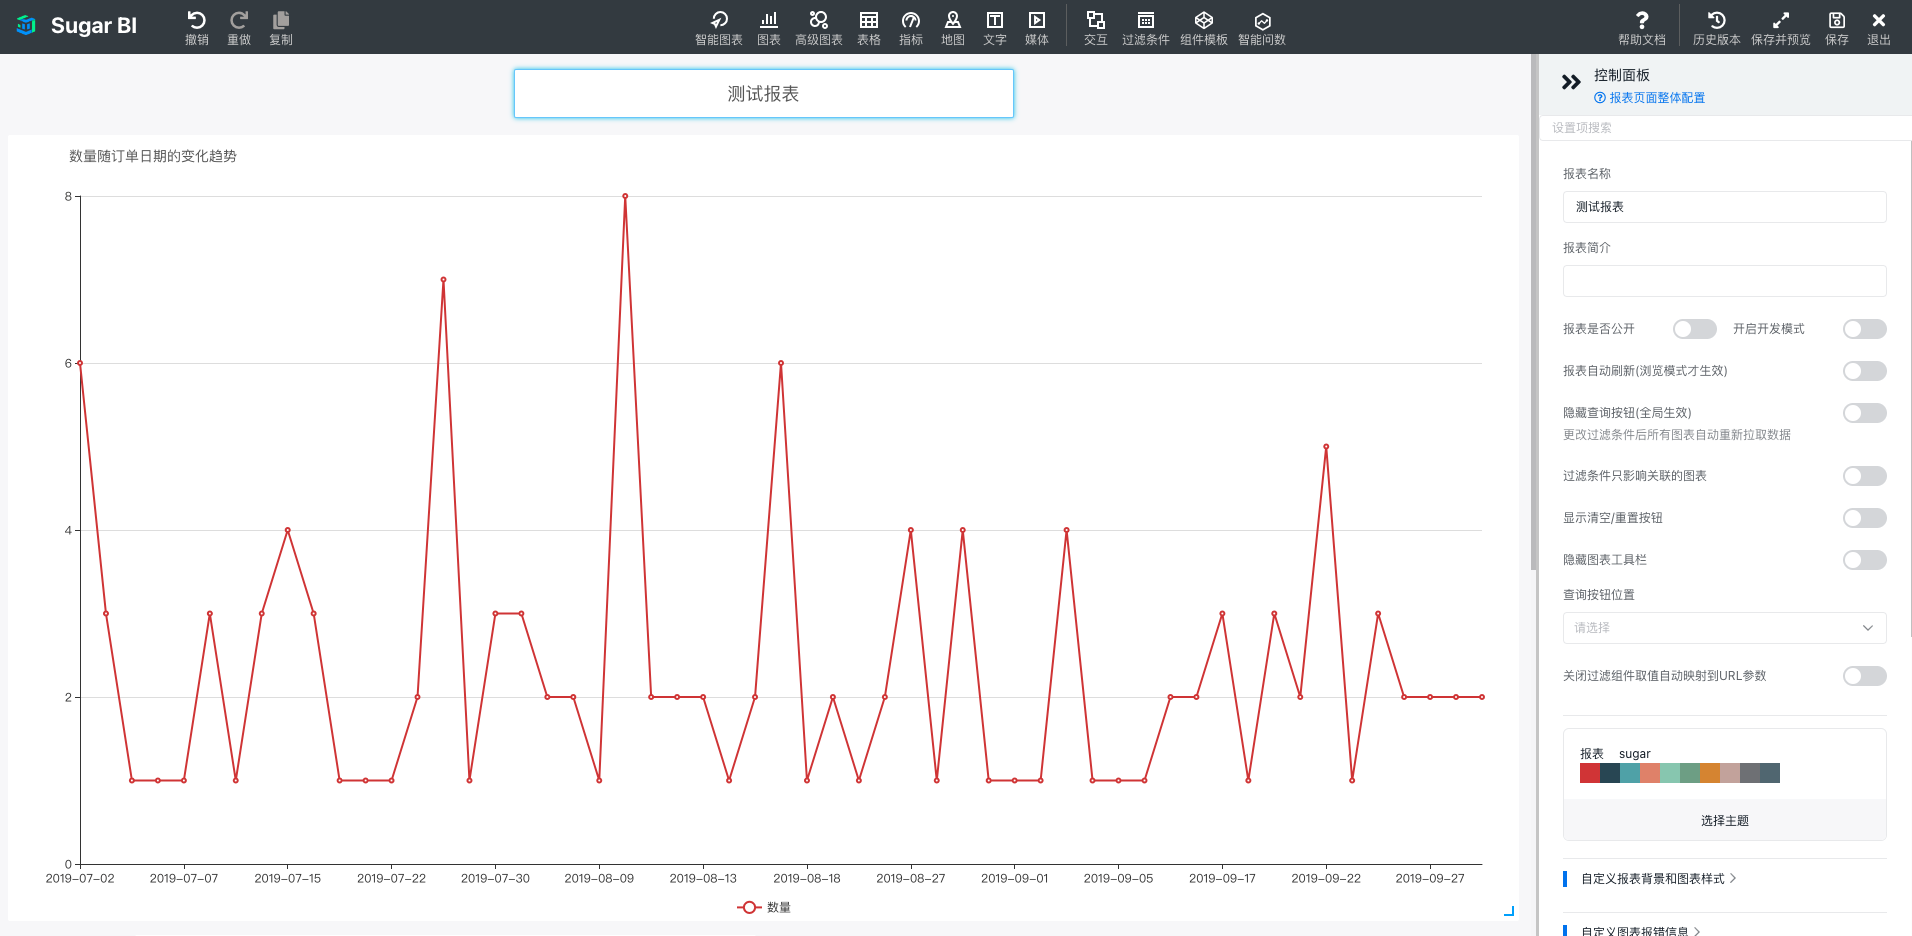Viewport: 1912px width, 936px height.
Task: Enable 隐藏图表工具栏 switch
Action: pos(1865,560)
